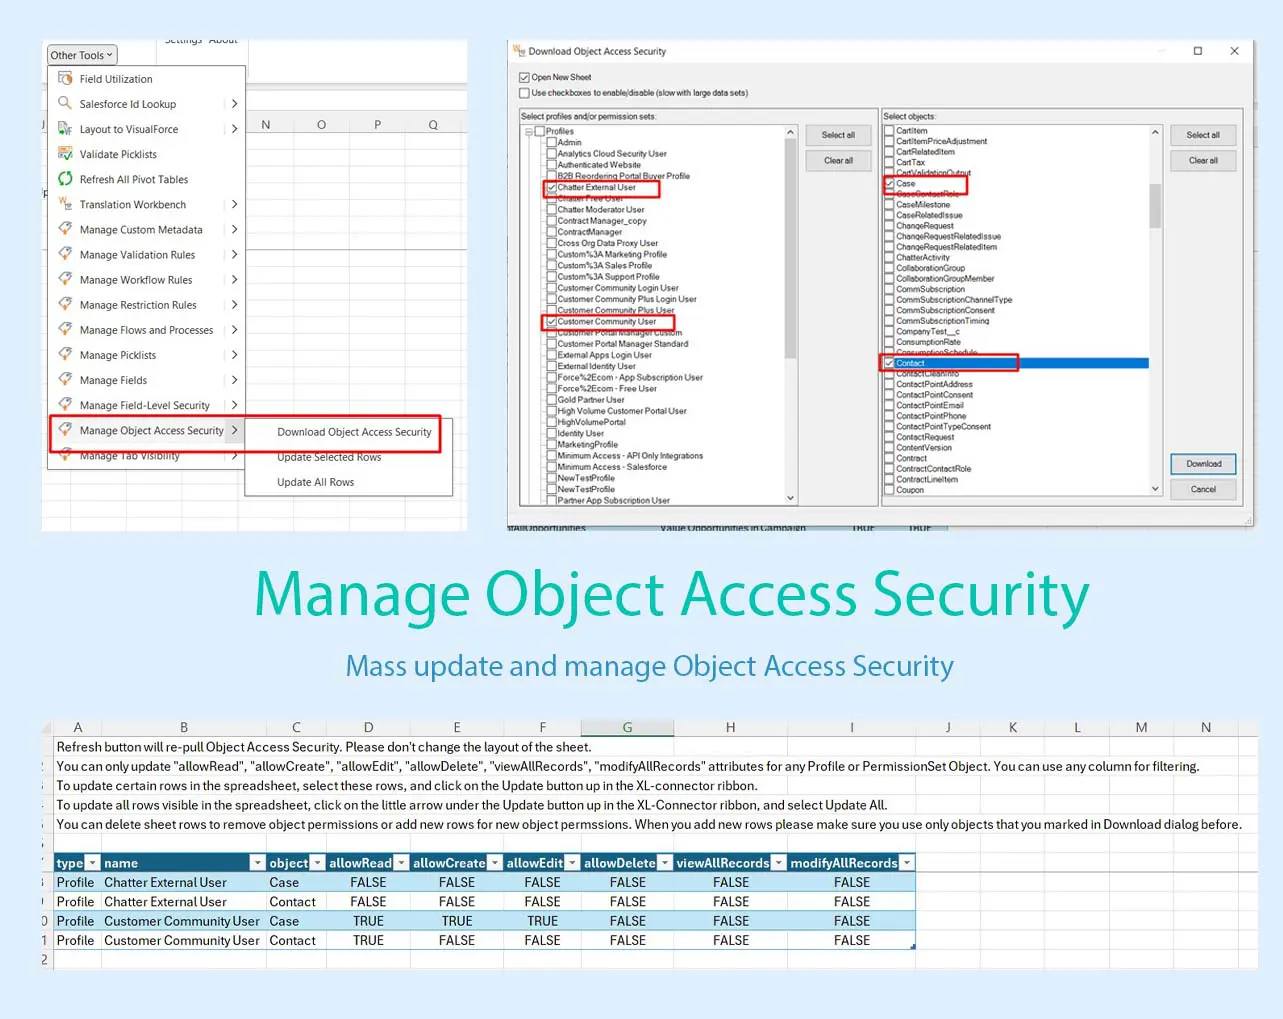Click the Salesforce Id Lookup magnifier icon

click(x=65, y=103)
